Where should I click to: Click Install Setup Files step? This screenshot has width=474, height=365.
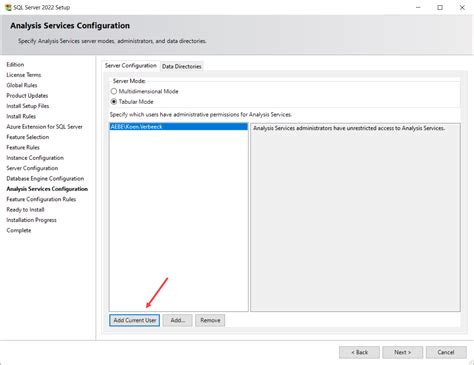coord(28,106)
